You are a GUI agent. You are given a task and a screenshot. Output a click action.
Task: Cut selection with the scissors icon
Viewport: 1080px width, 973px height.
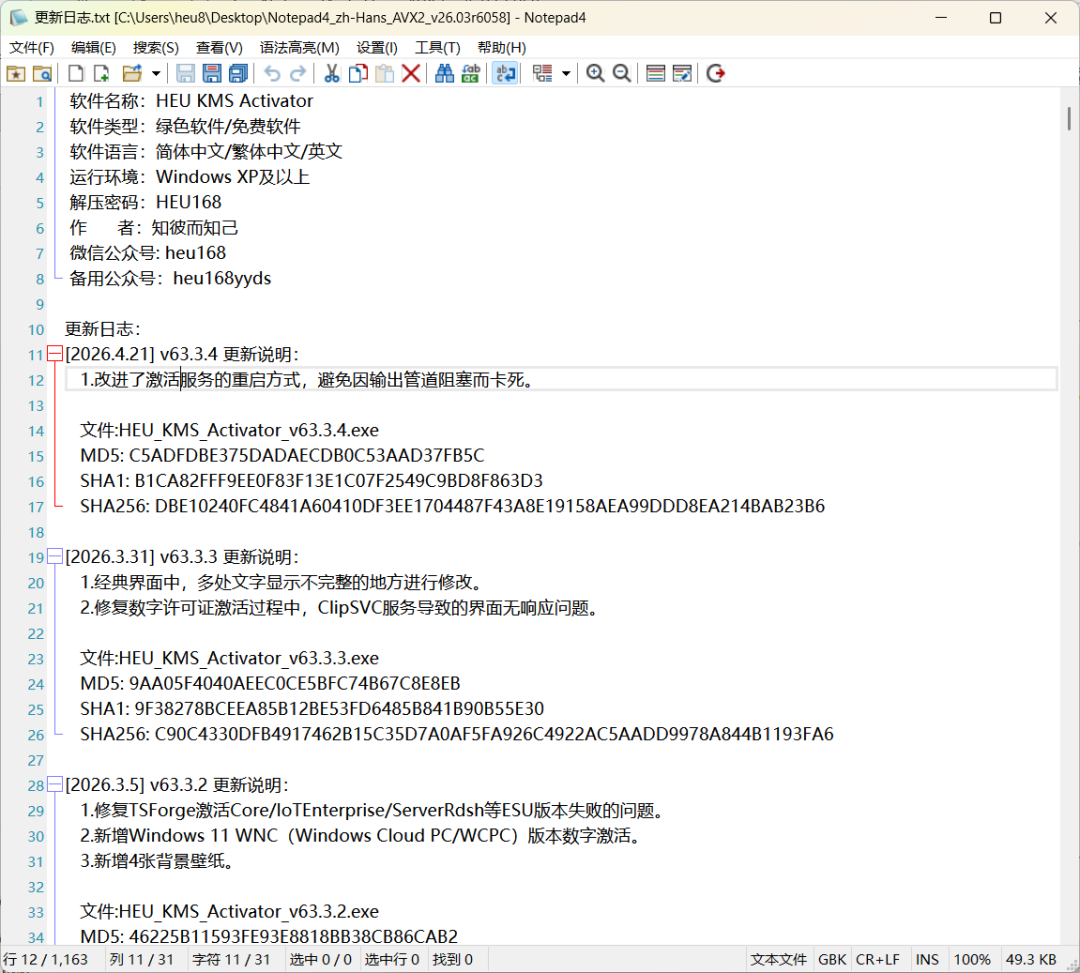332,74
